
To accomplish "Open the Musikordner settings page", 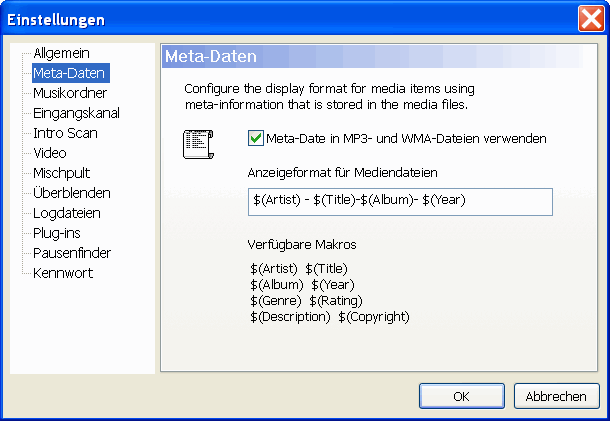I will (69, 93).
